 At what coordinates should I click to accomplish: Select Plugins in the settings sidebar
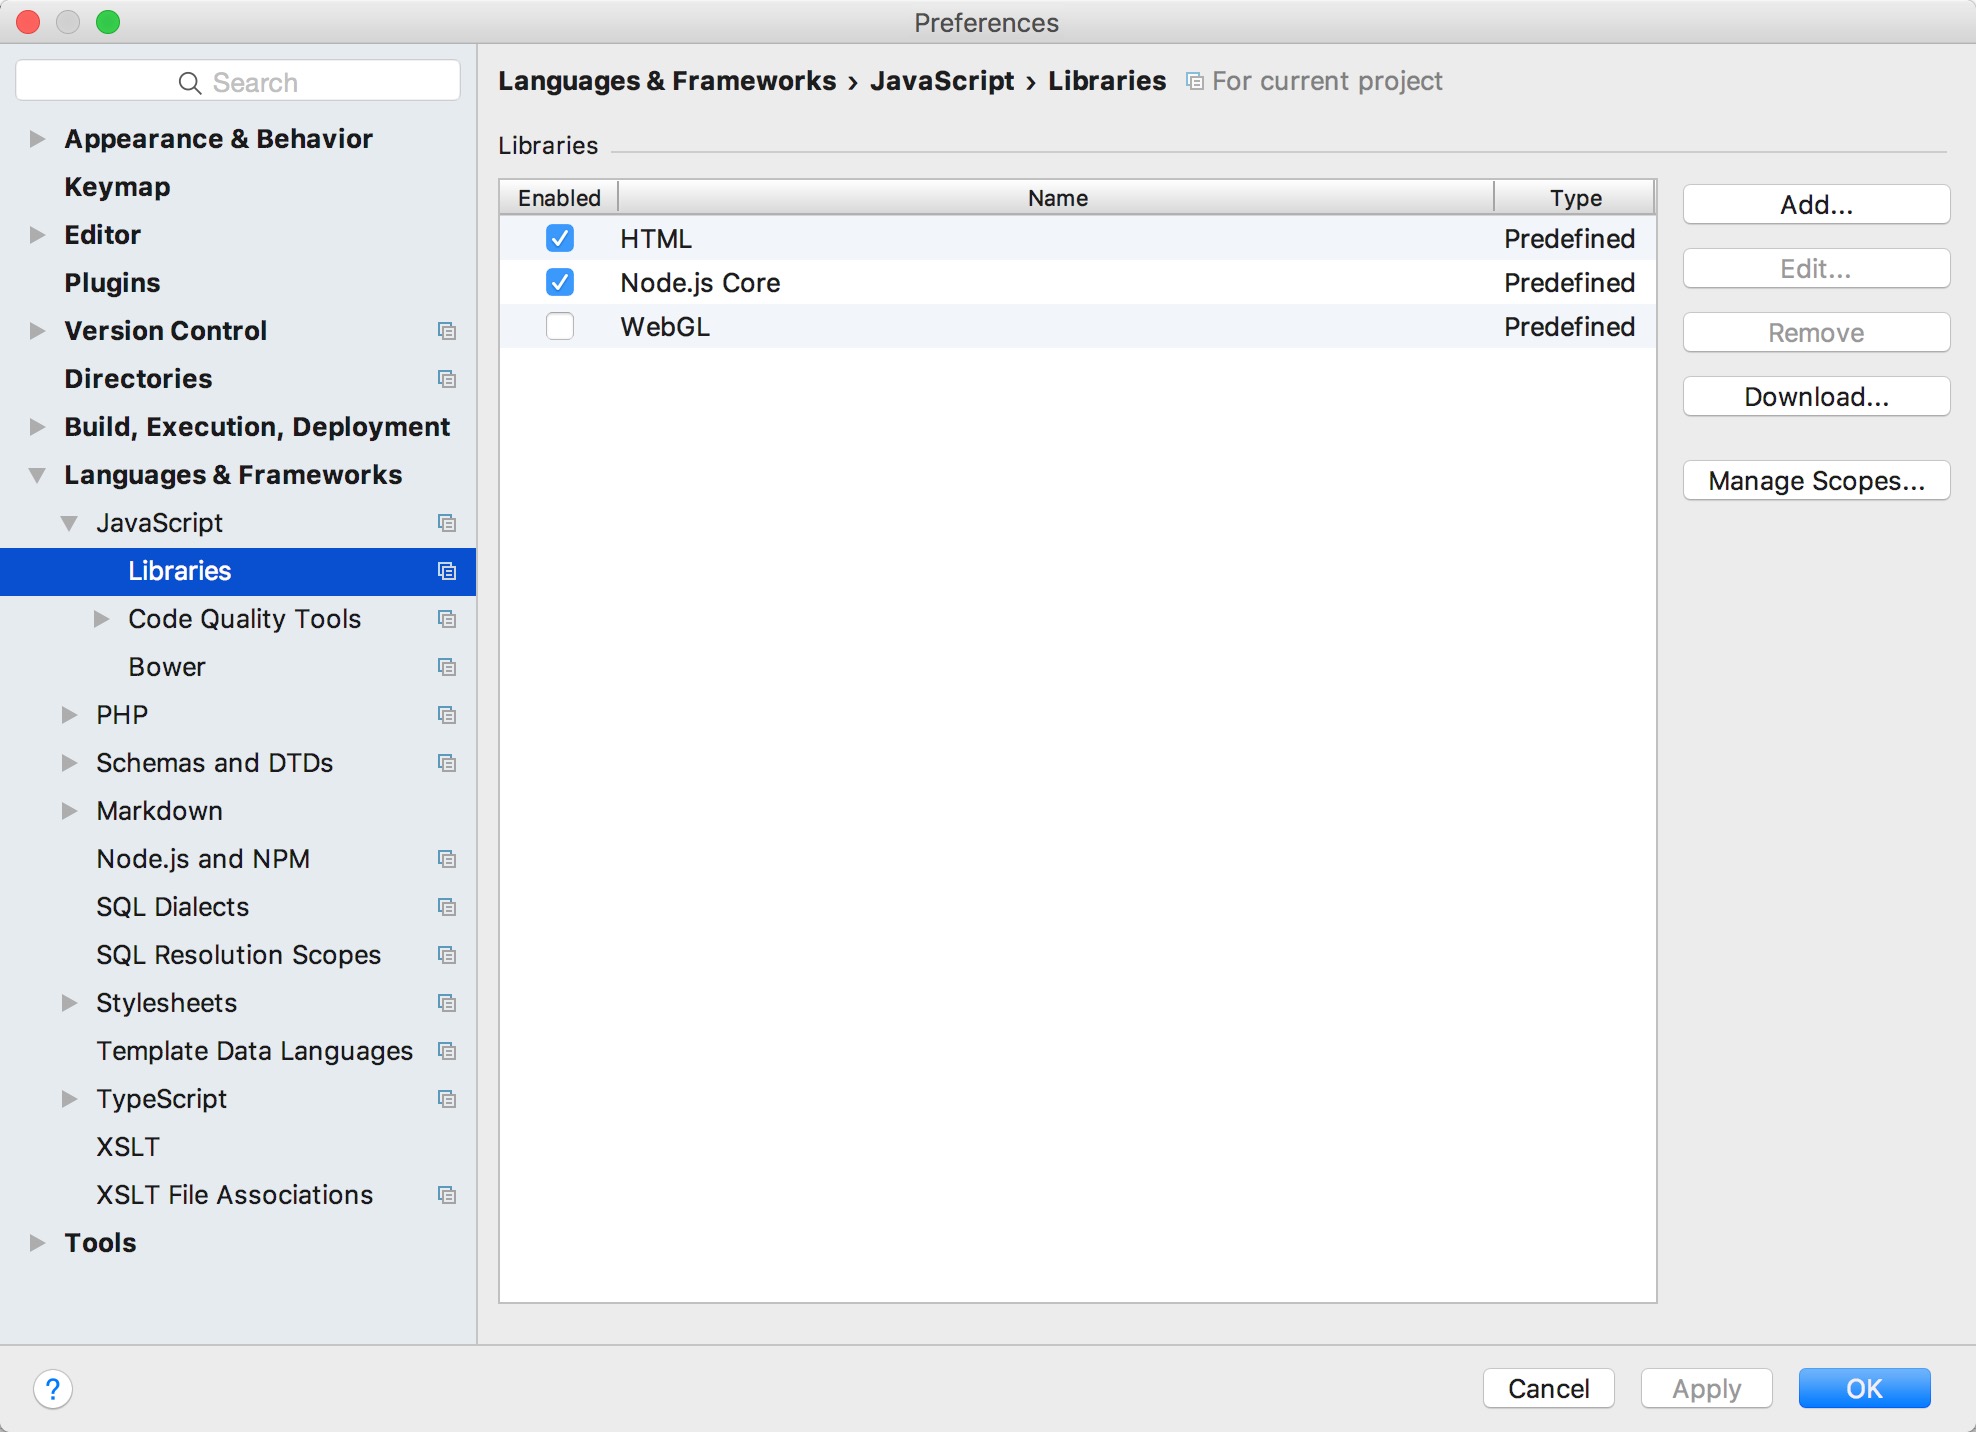112,283
